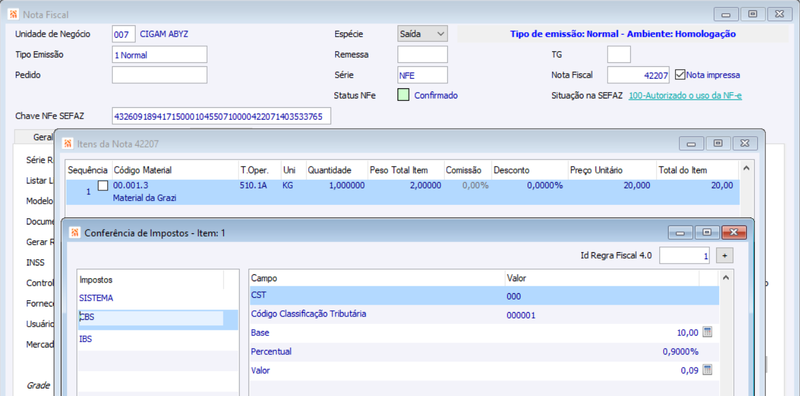This screenshot has width=800, height=396.
Task: Click the Conferência de Impostos title bar icon
Action: pyautogui.click(x=75, y=233)
